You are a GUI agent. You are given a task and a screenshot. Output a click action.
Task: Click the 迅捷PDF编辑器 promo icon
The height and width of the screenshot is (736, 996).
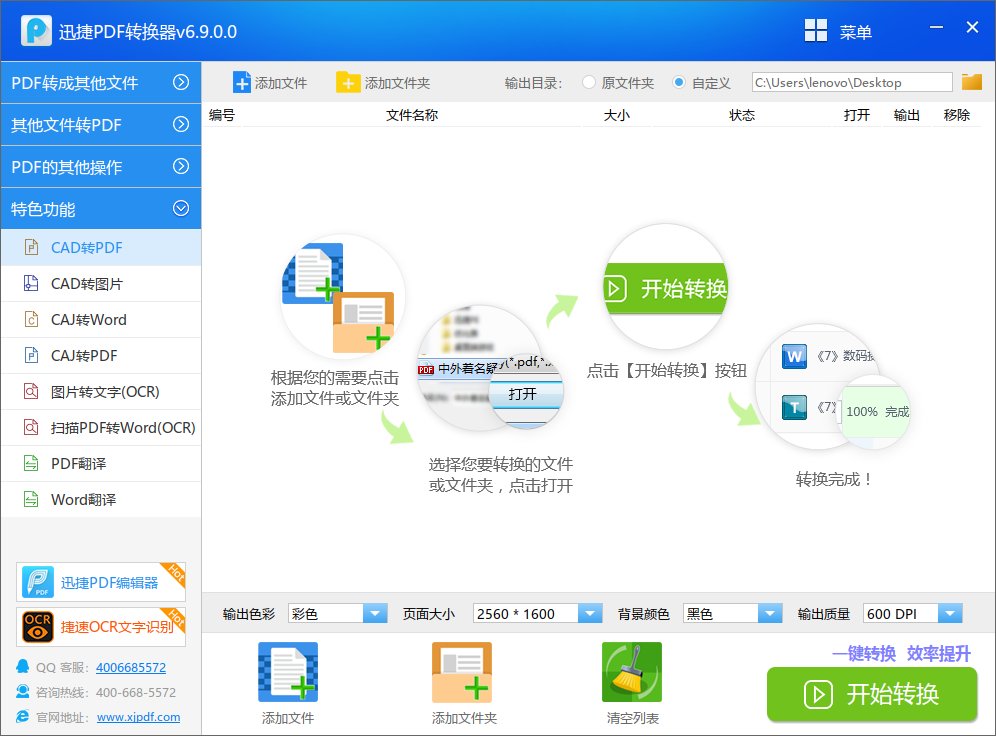pos(37,582)
